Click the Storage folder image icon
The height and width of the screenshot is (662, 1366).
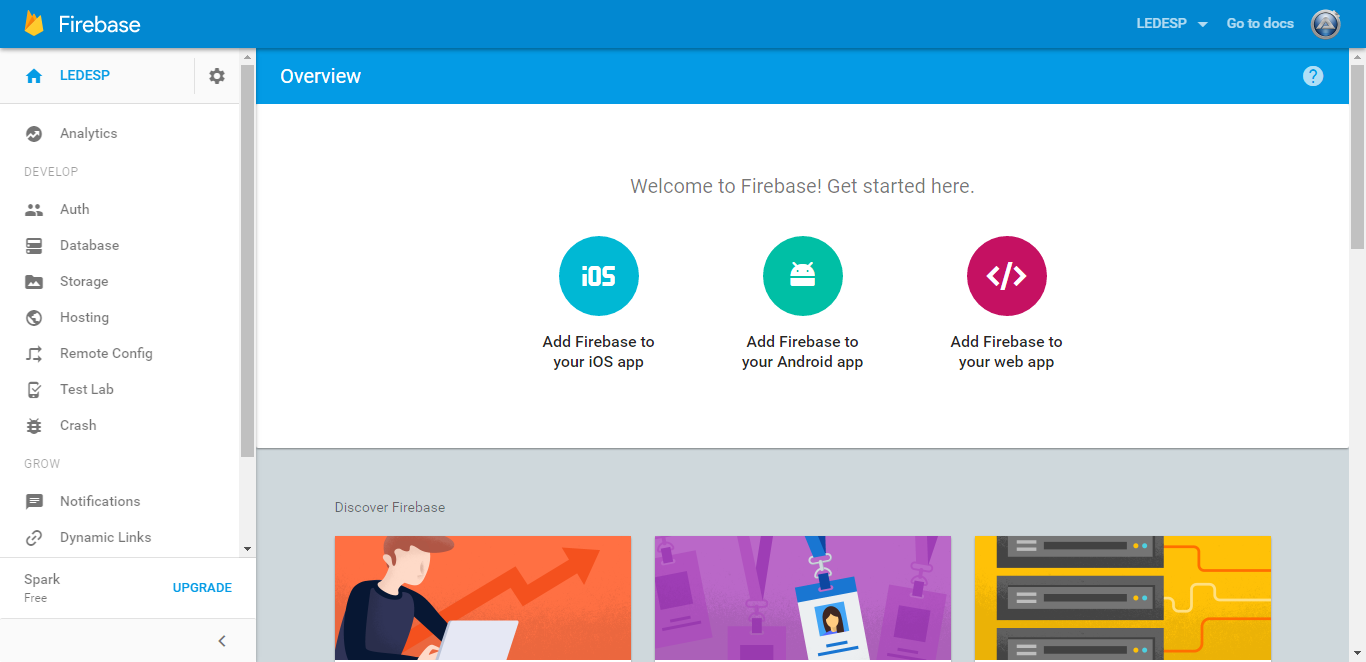pyautogui.click(x=34, y=281)
